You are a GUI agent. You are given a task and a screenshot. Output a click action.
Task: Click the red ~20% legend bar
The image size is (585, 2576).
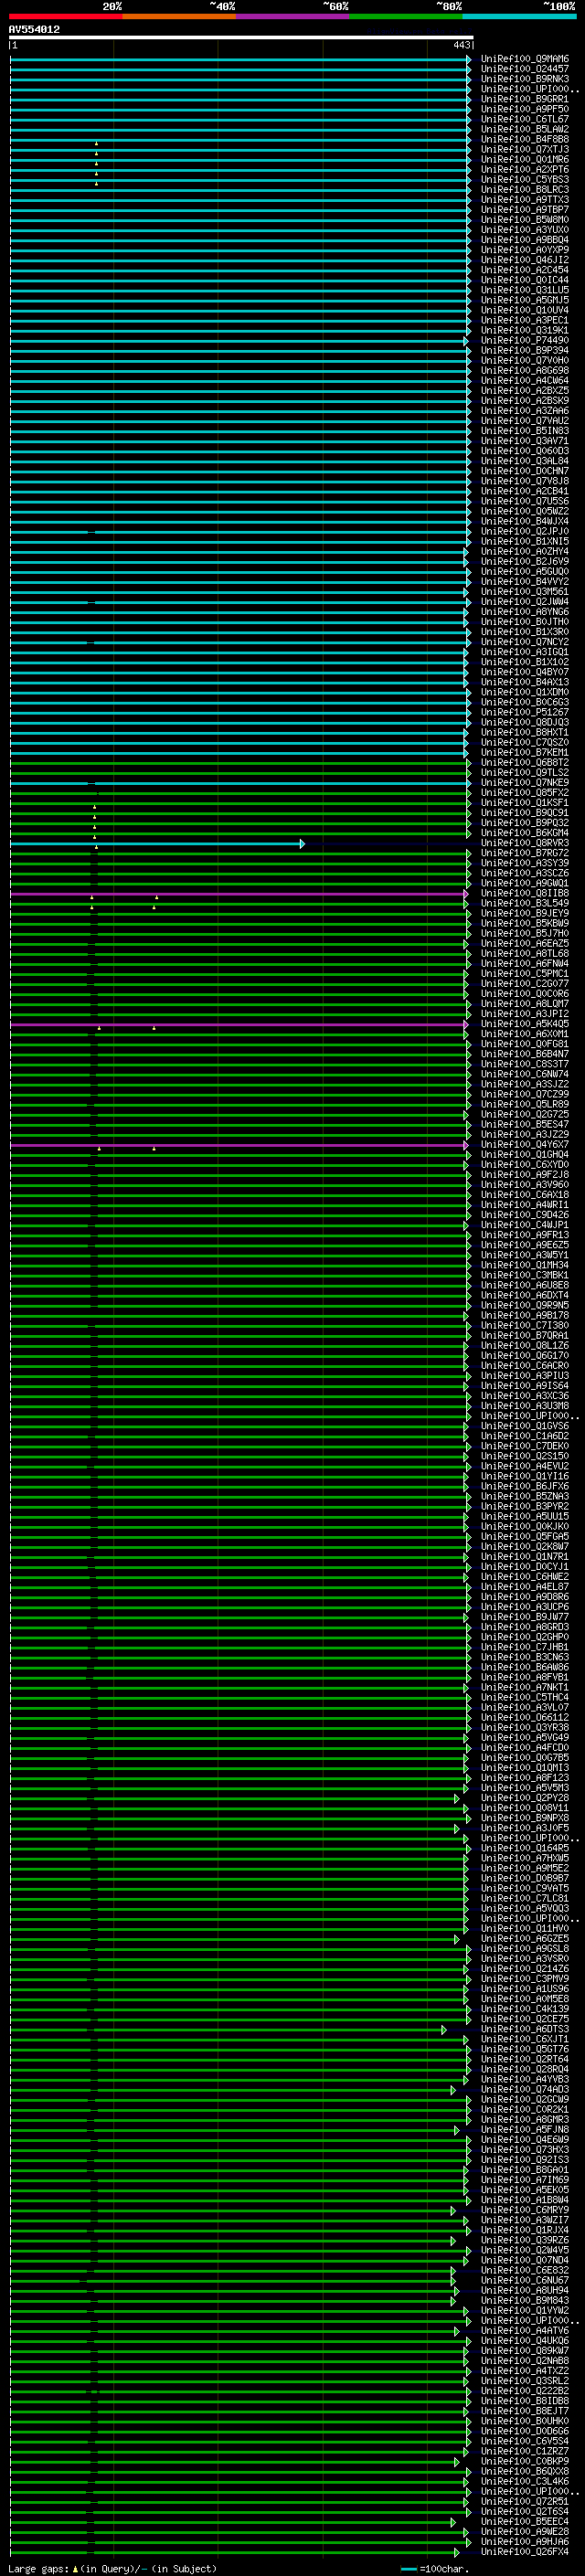point(65,16)
